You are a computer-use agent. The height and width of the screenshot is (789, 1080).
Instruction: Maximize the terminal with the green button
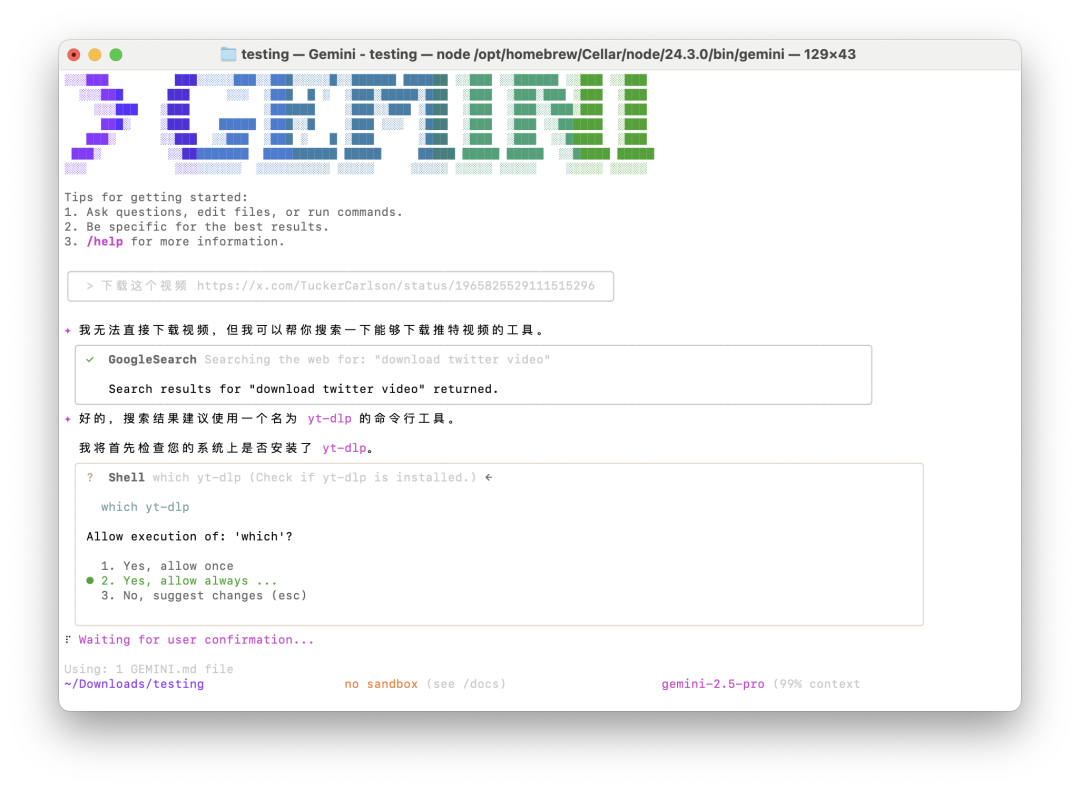click(x=116, y=54)
